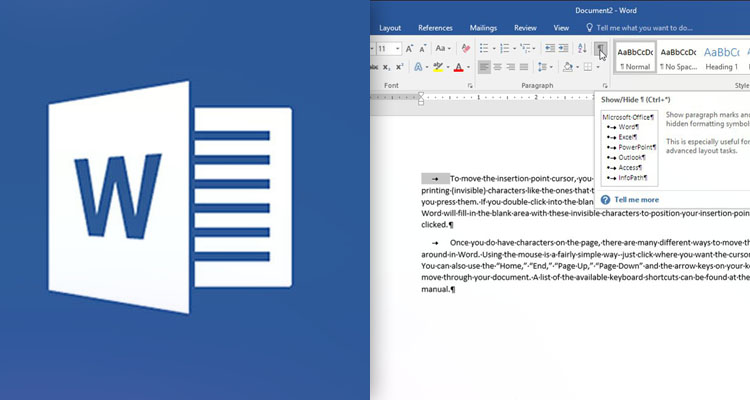
Task: Open the numbering library dropdown arrow
Action: pyautogui.click(x=514, y=48)
